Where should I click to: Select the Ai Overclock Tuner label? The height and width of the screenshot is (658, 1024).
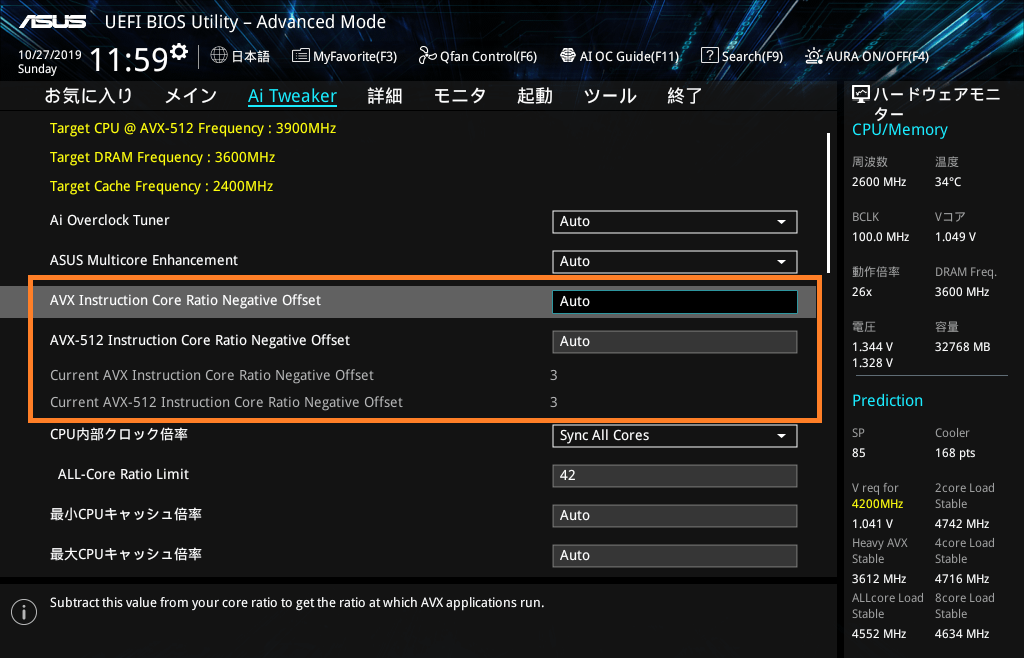coord(110,220)
